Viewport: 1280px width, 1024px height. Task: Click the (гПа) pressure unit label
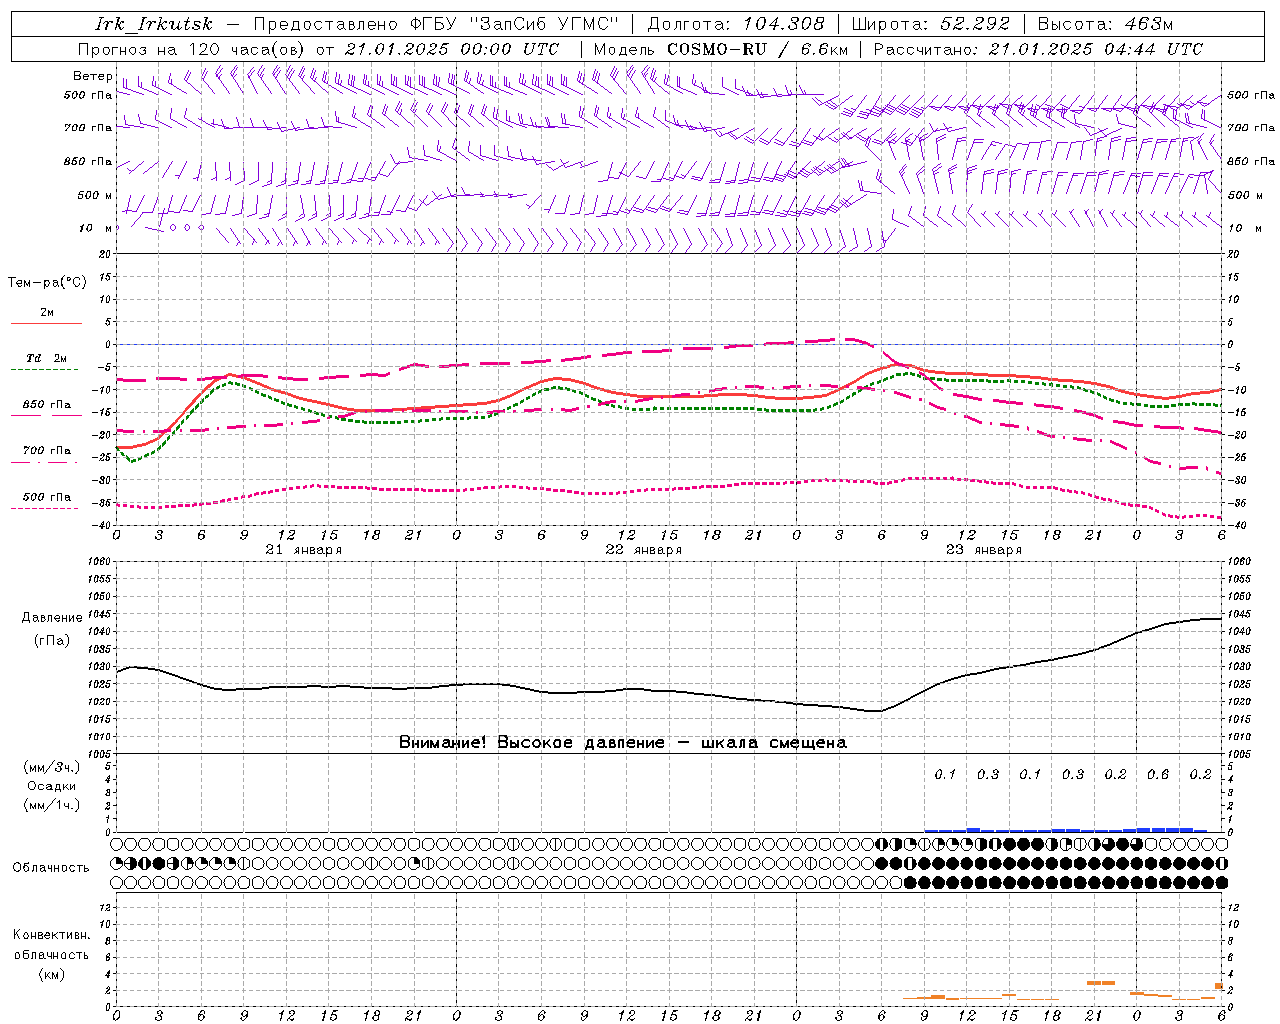tap(52, 641)
